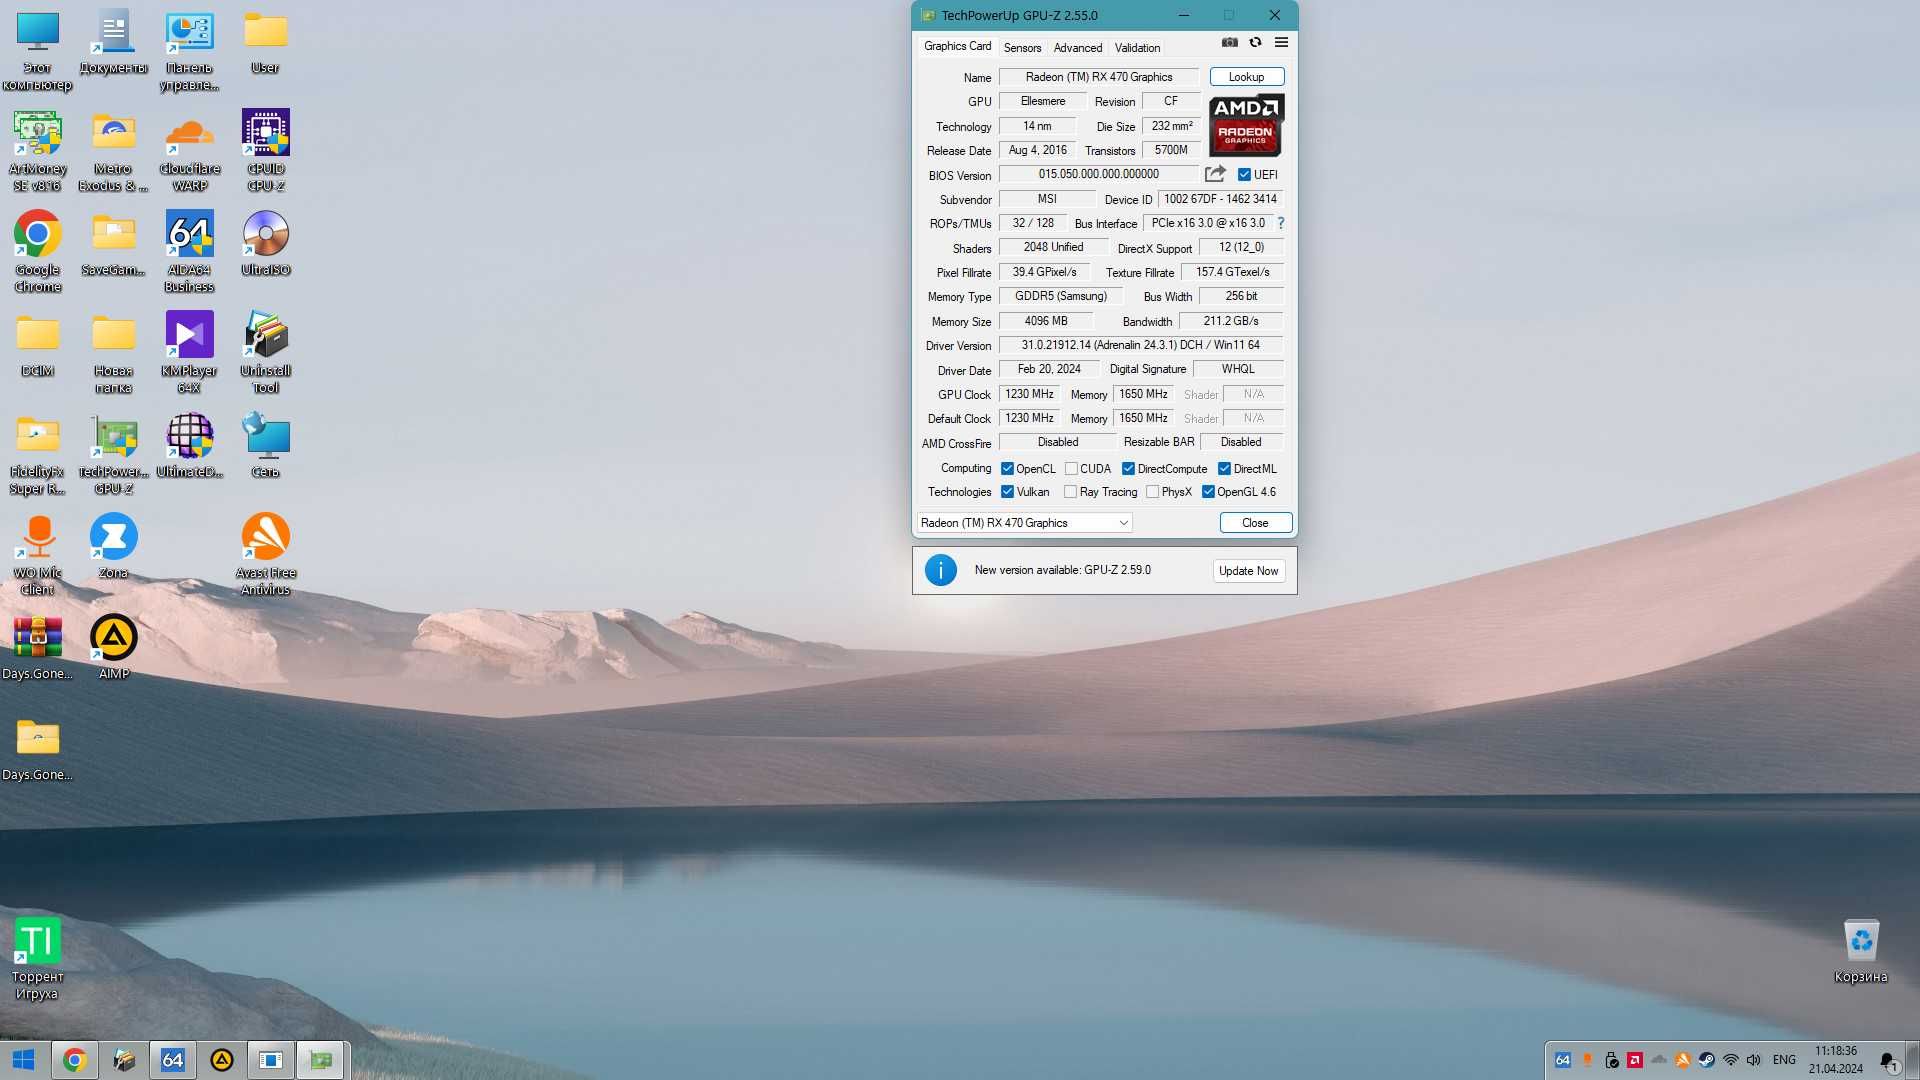Click the volume icon in system tray
This screenshot has height=1080, width=1920.
pyautogui.click(x=1754, y=1060)
